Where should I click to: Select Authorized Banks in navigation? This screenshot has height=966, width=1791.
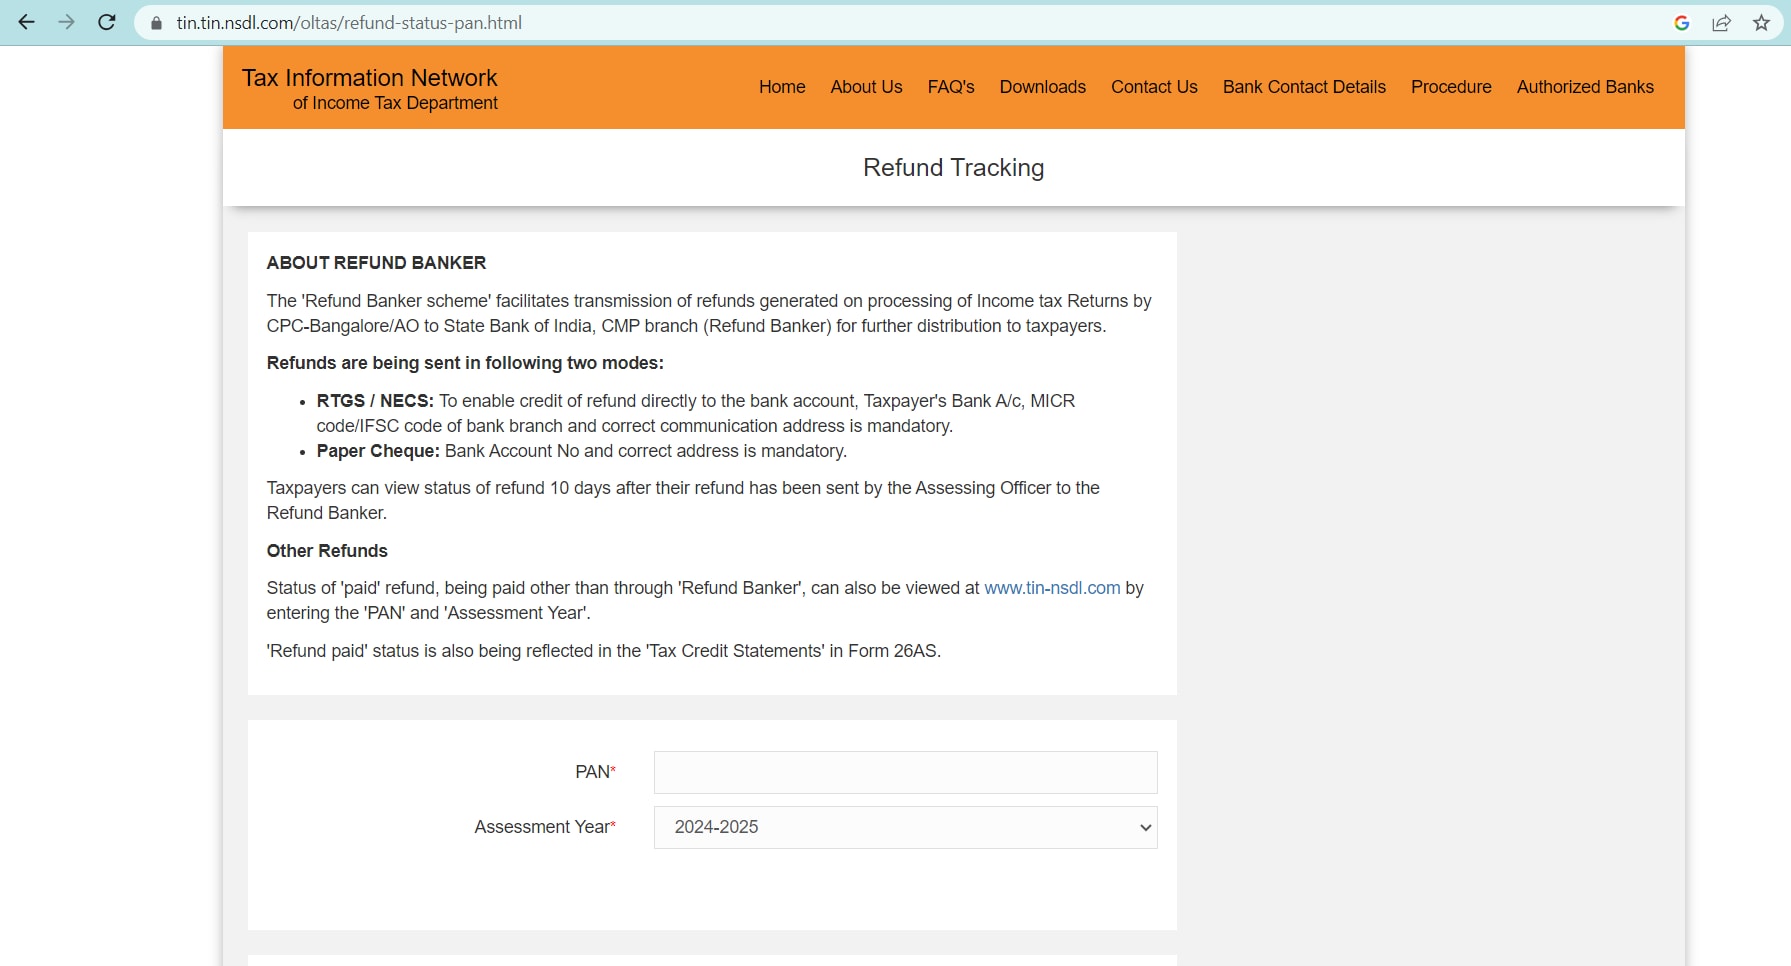pyautogui.click(x=1585, y=87)
